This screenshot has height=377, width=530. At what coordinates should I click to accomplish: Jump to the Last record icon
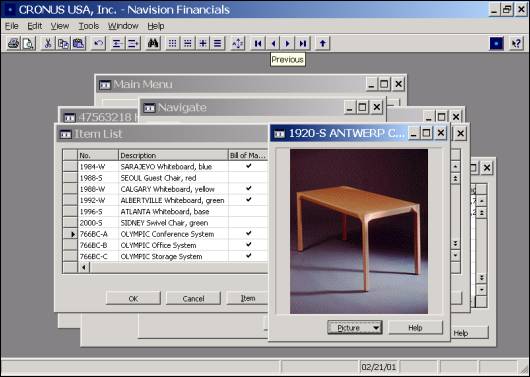[x=303, y=43]
